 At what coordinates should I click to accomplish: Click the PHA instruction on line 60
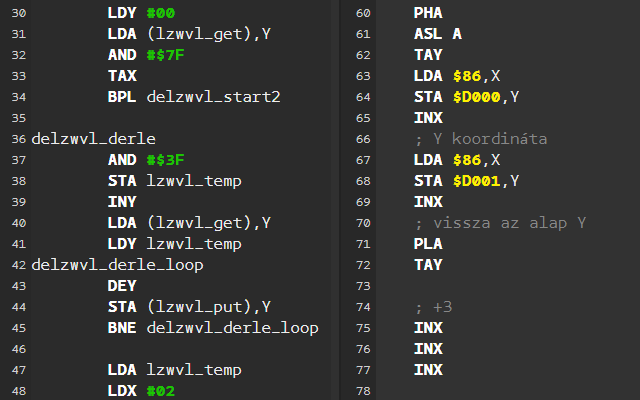tap(428, 13)
